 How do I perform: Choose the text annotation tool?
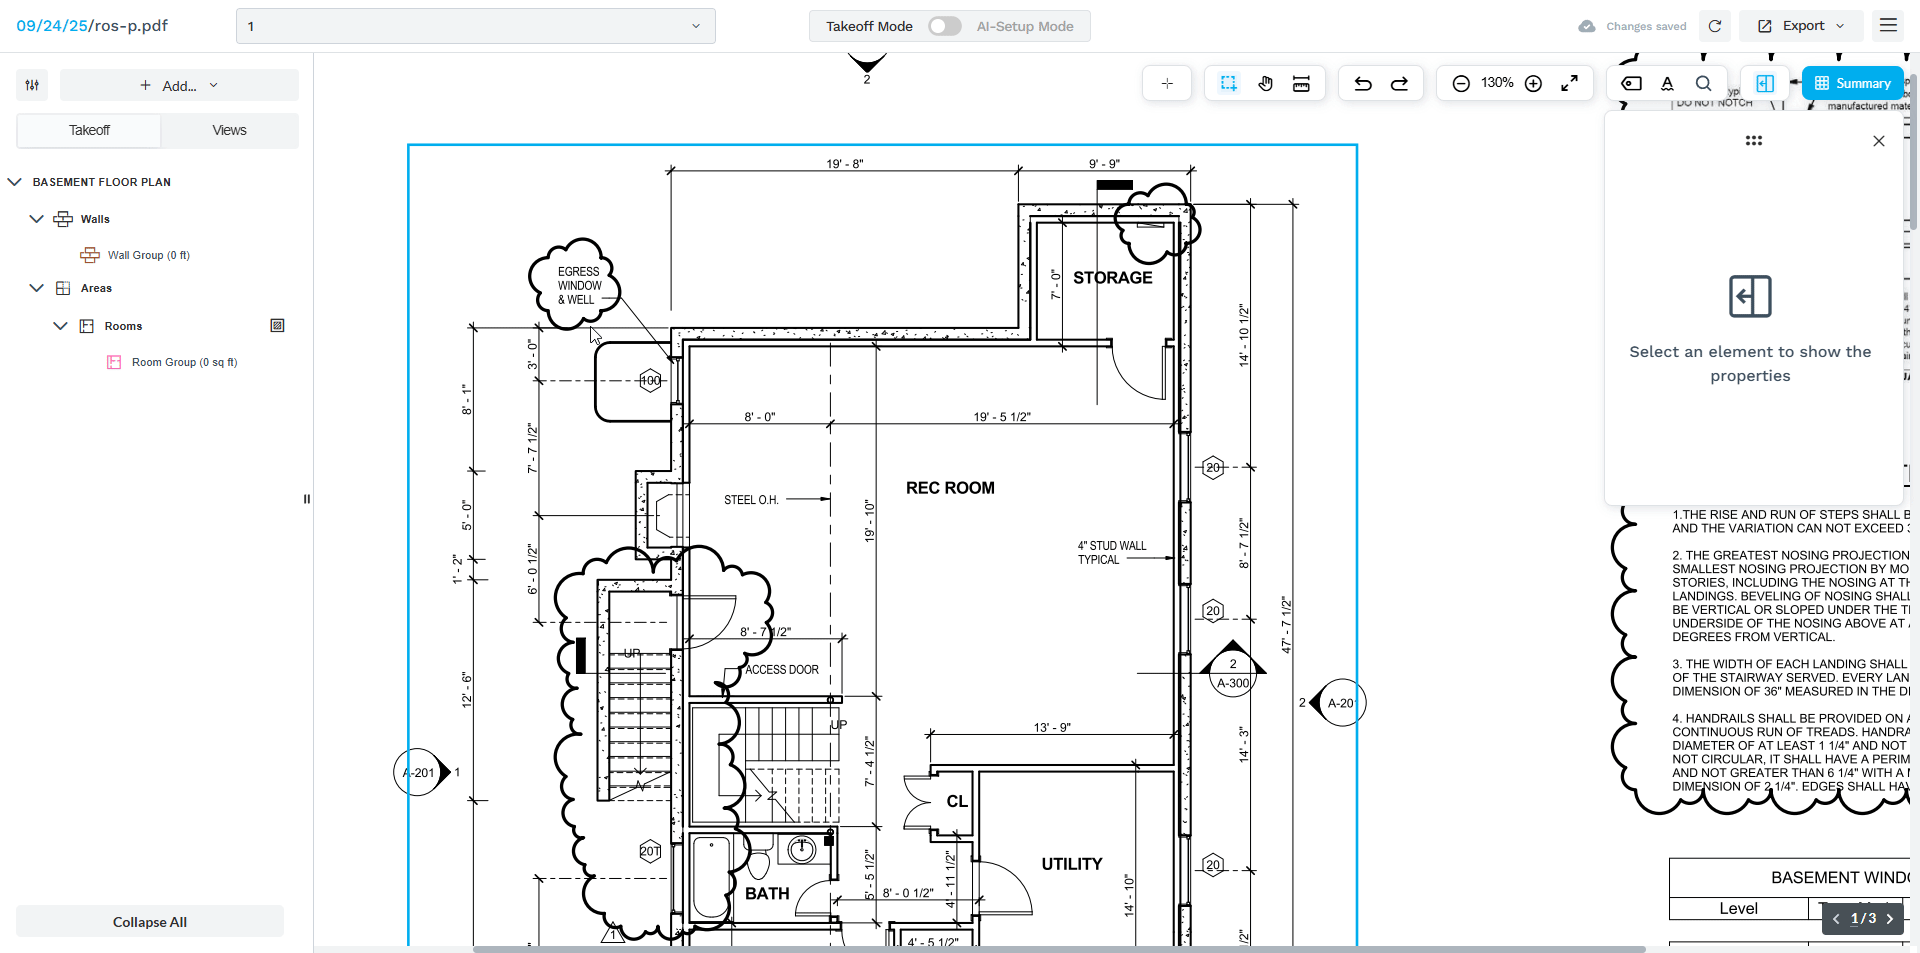(x=1667, y=84)
